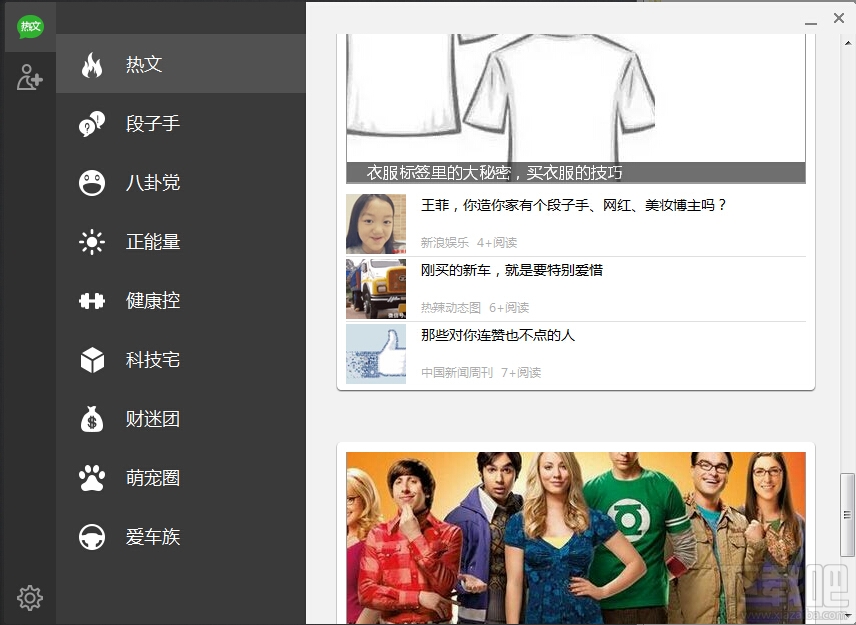Click the 4+阅读 read count
The image size is (856, 625).
point(497,242)
